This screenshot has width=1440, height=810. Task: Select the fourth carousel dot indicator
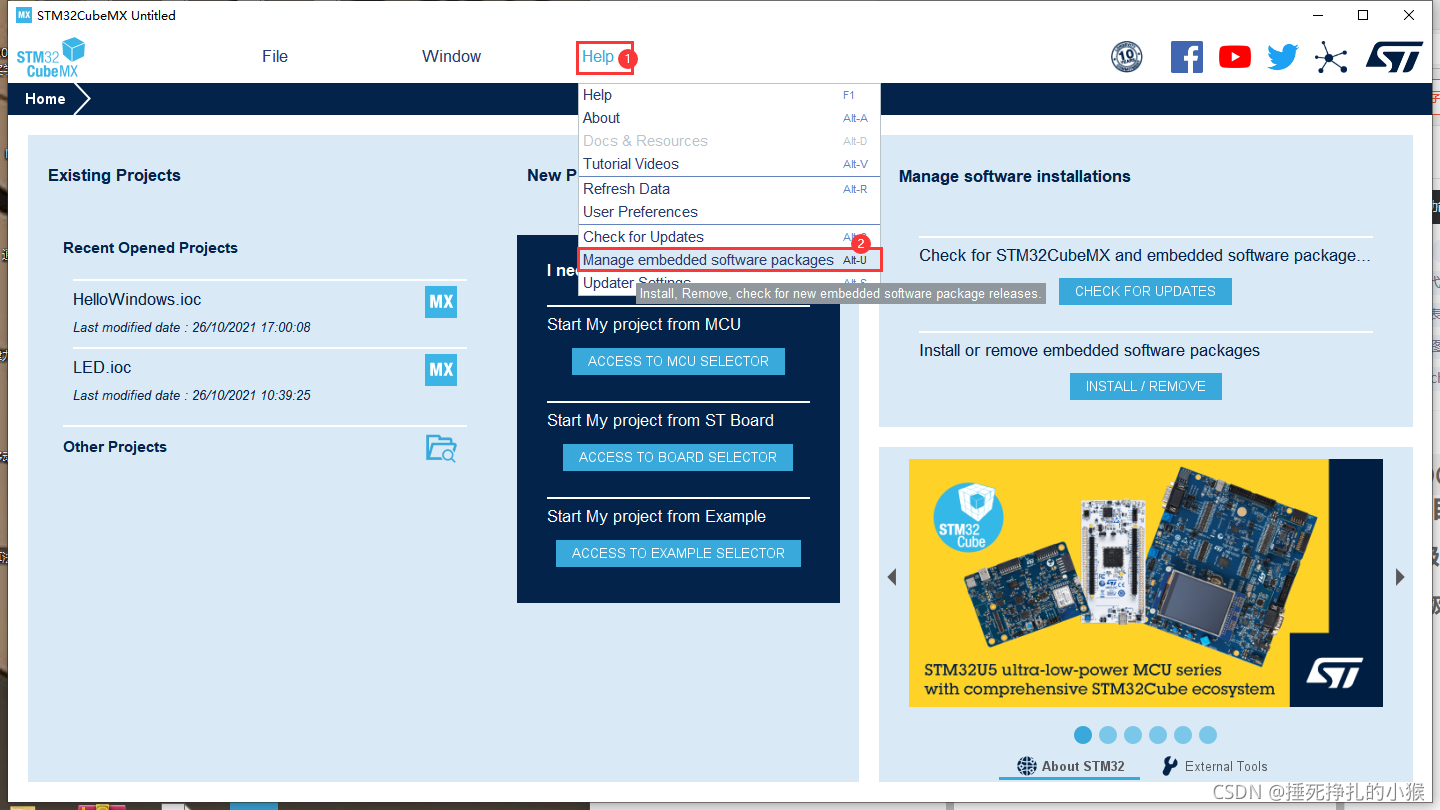coord(1158,735)
